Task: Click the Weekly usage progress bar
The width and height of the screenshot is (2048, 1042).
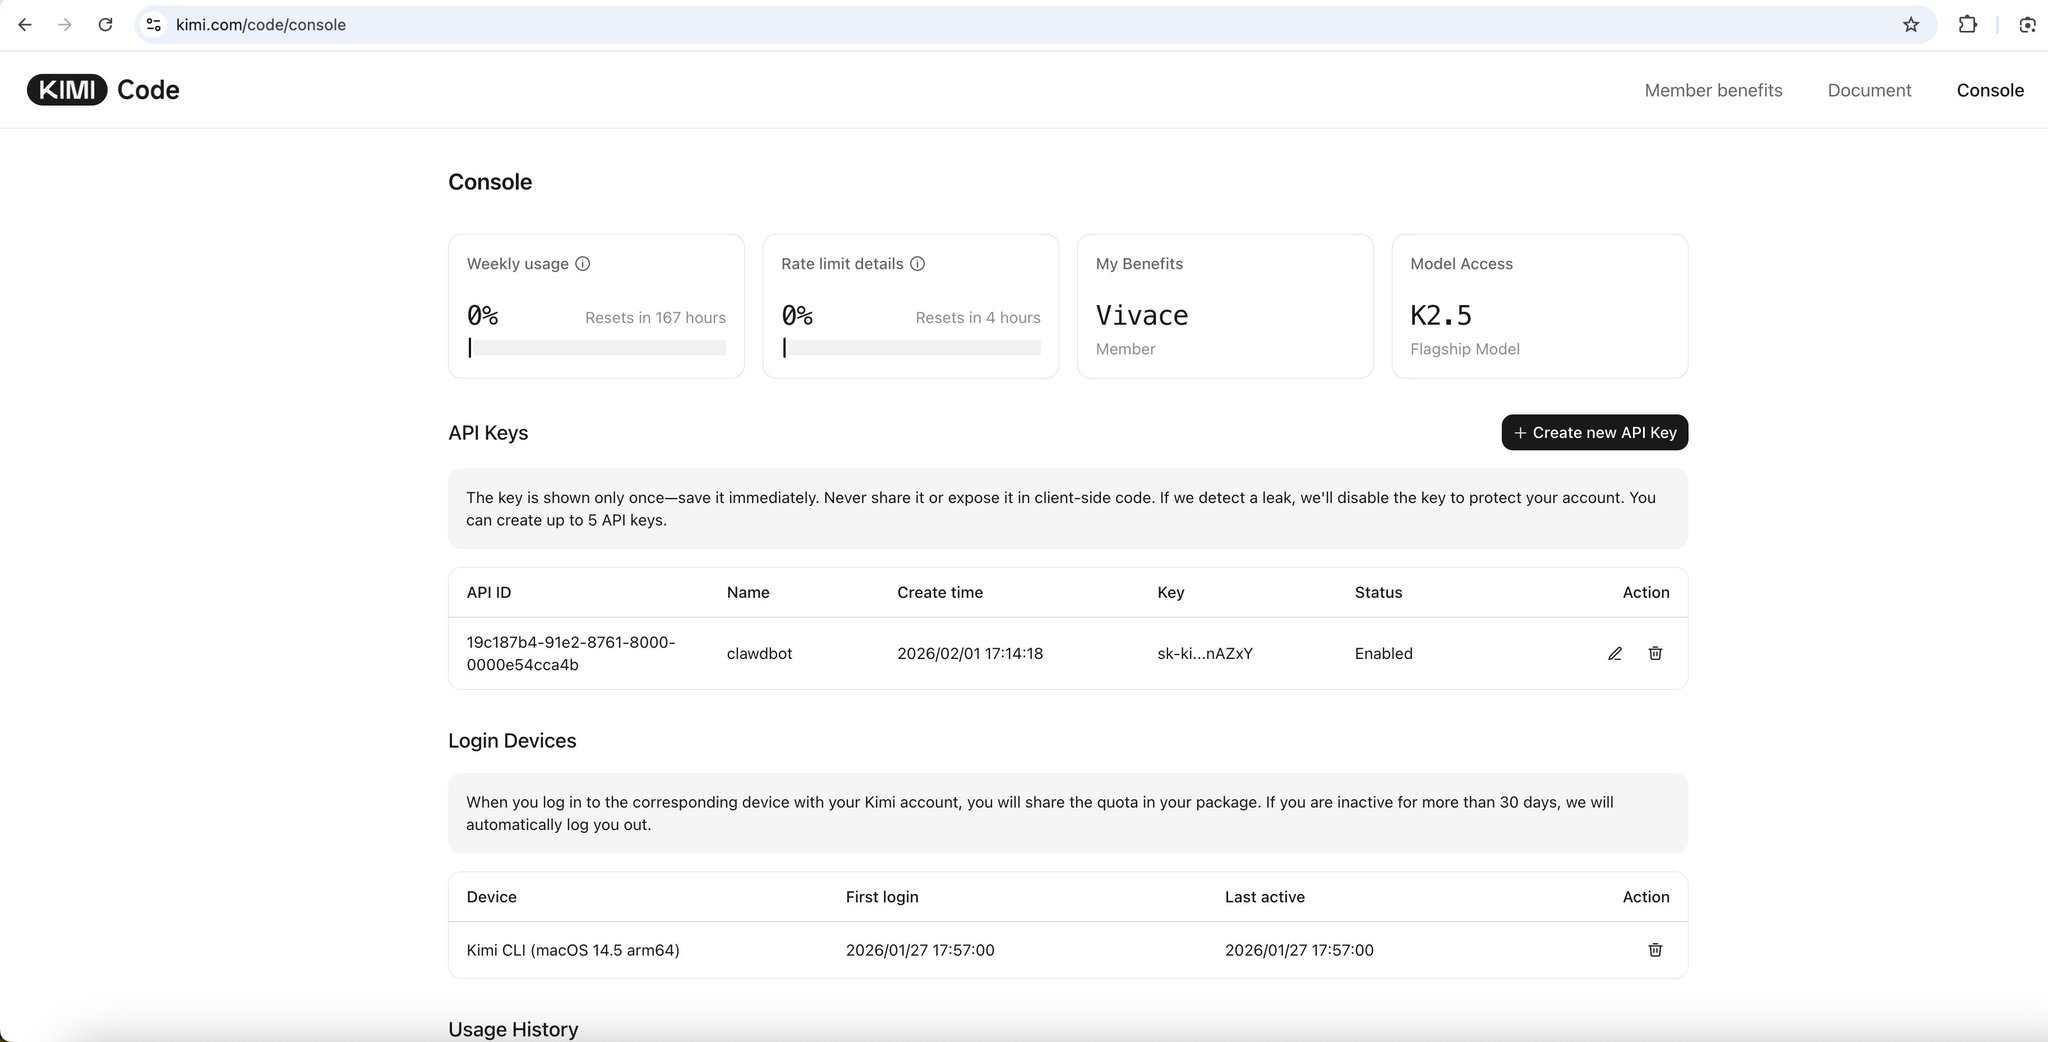Action: coord(597,348)
